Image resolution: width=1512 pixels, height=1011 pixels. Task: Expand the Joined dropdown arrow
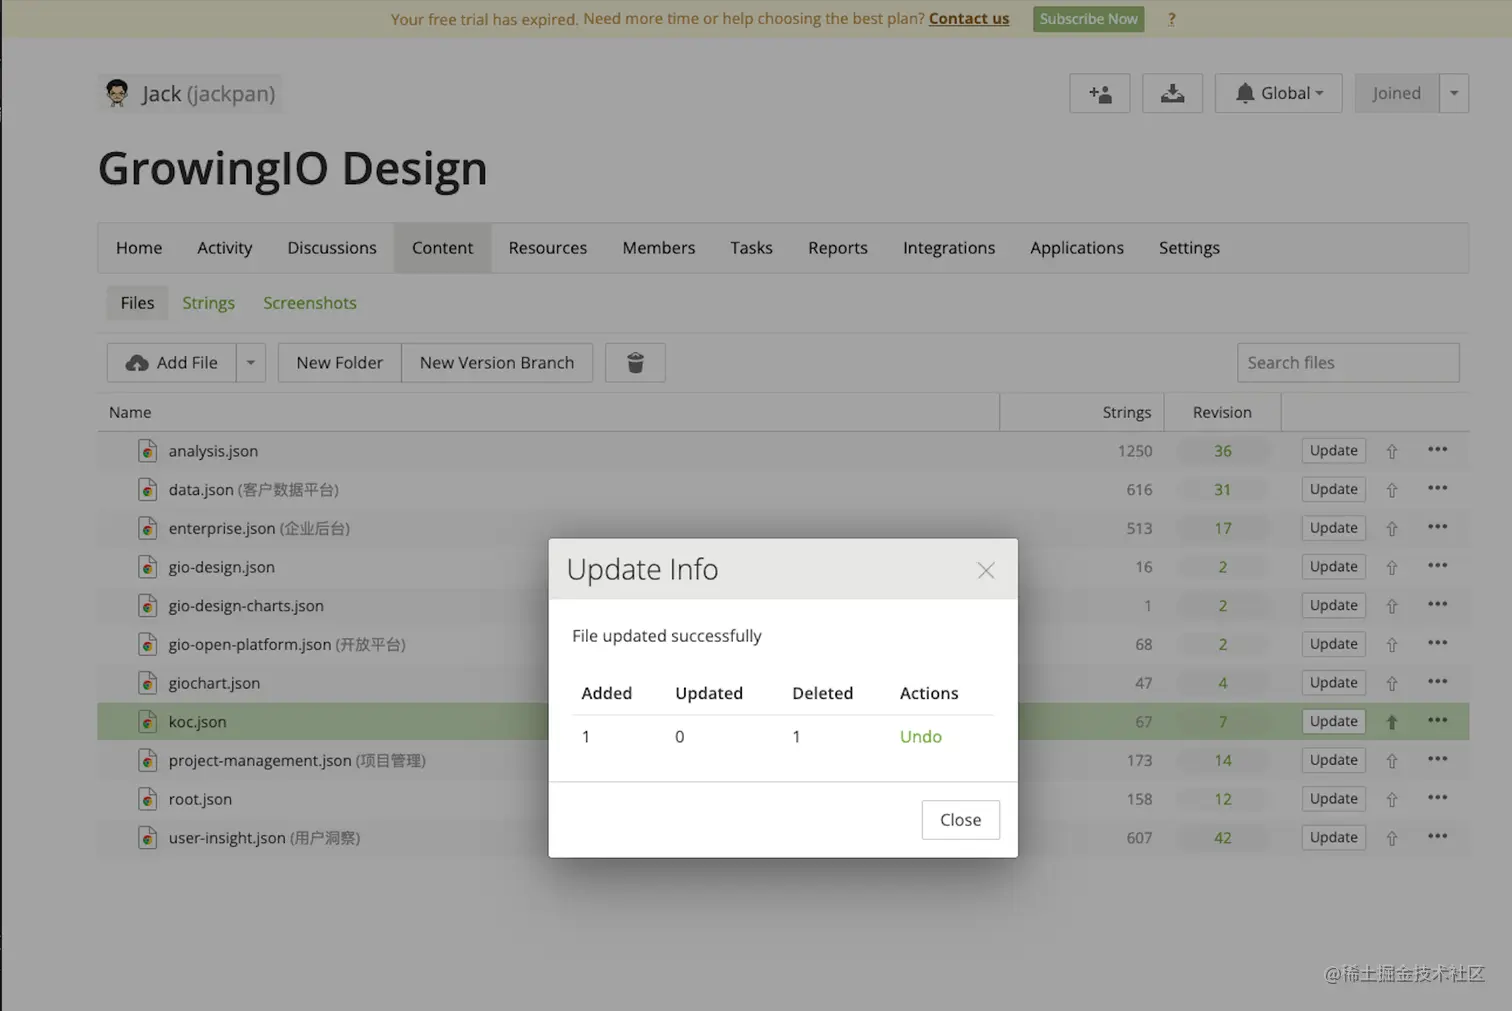pyautogui.click(x=1454, y=93)
